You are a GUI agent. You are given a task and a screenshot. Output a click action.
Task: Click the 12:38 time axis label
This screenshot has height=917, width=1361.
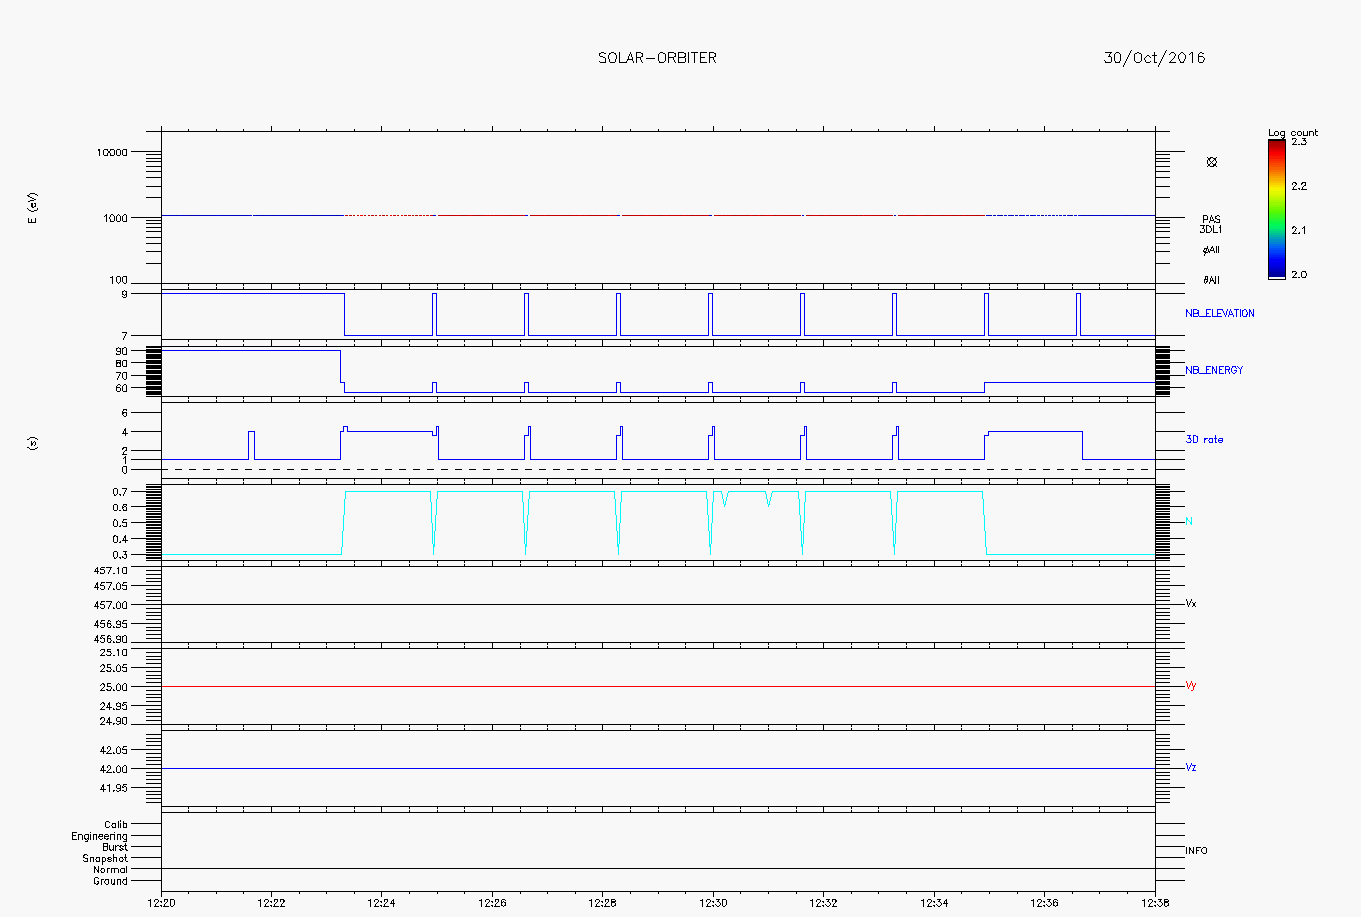point(1155,903)
